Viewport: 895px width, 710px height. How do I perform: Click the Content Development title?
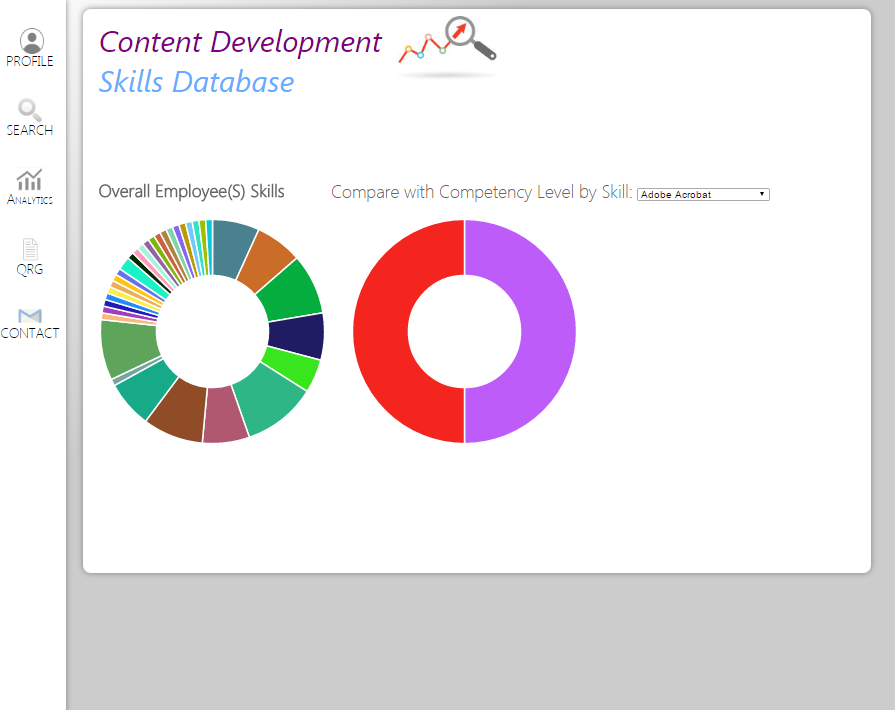click(240, 42)
